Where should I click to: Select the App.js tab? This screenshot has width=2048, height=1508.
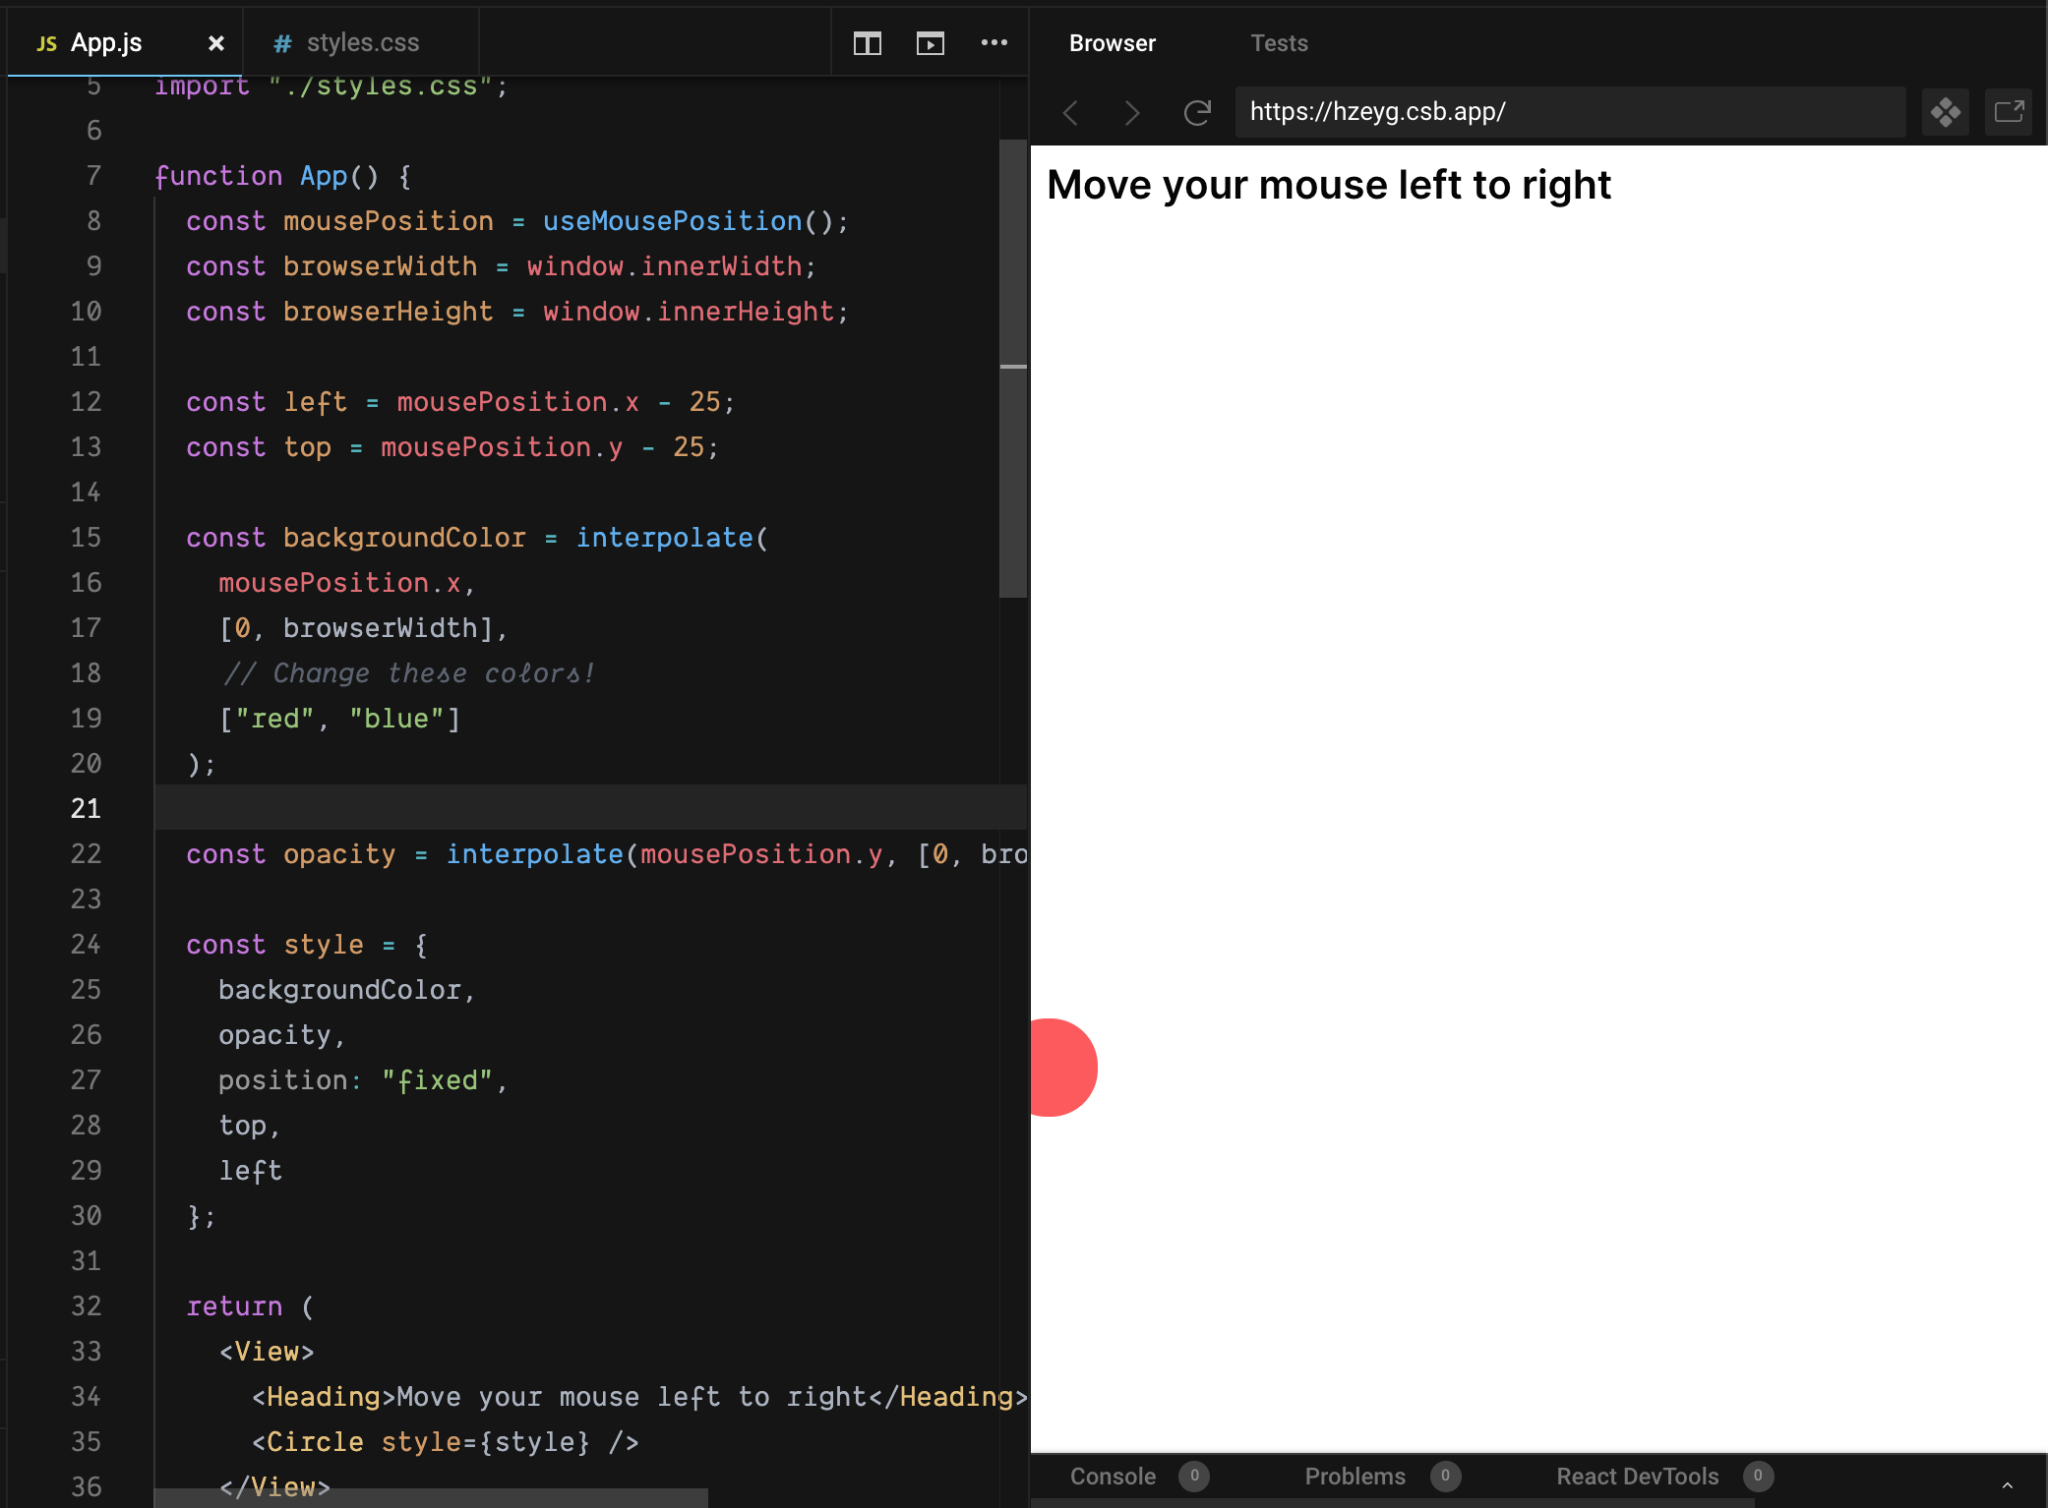(x=106, y=43)
